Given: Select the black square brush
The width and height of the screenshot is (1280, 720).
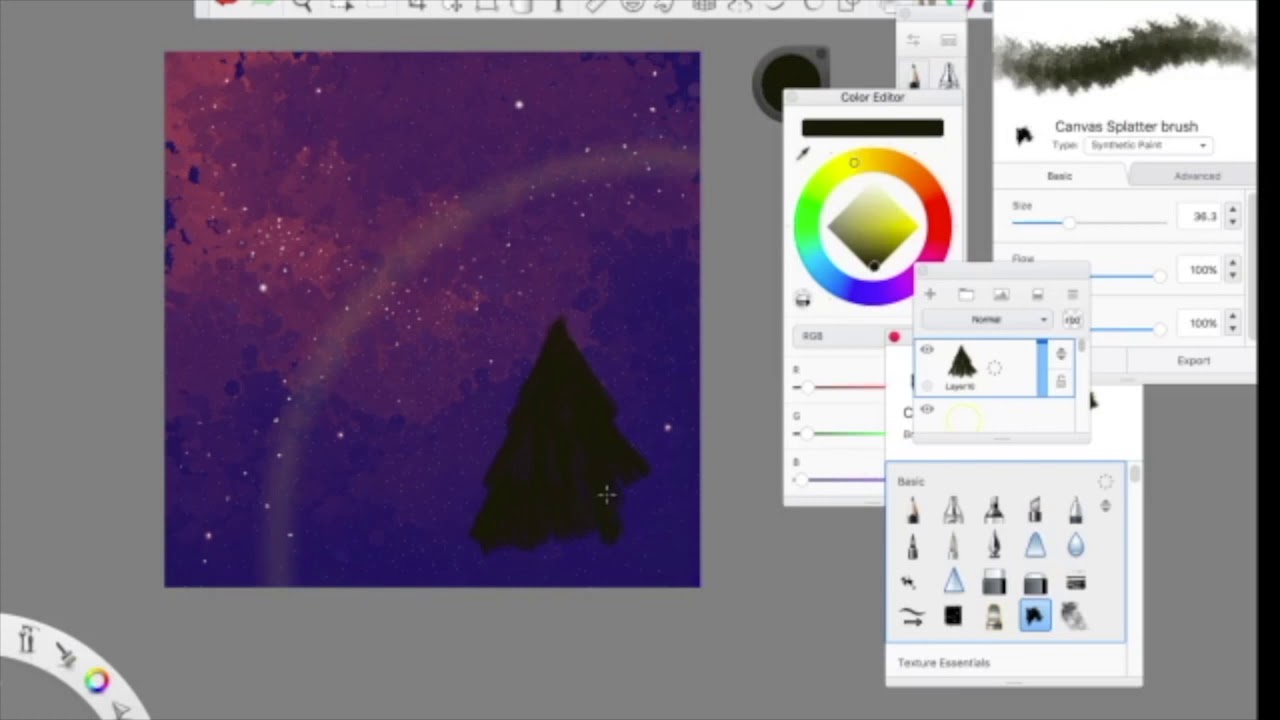Looking at the screenshot, I should pos(953,617).
